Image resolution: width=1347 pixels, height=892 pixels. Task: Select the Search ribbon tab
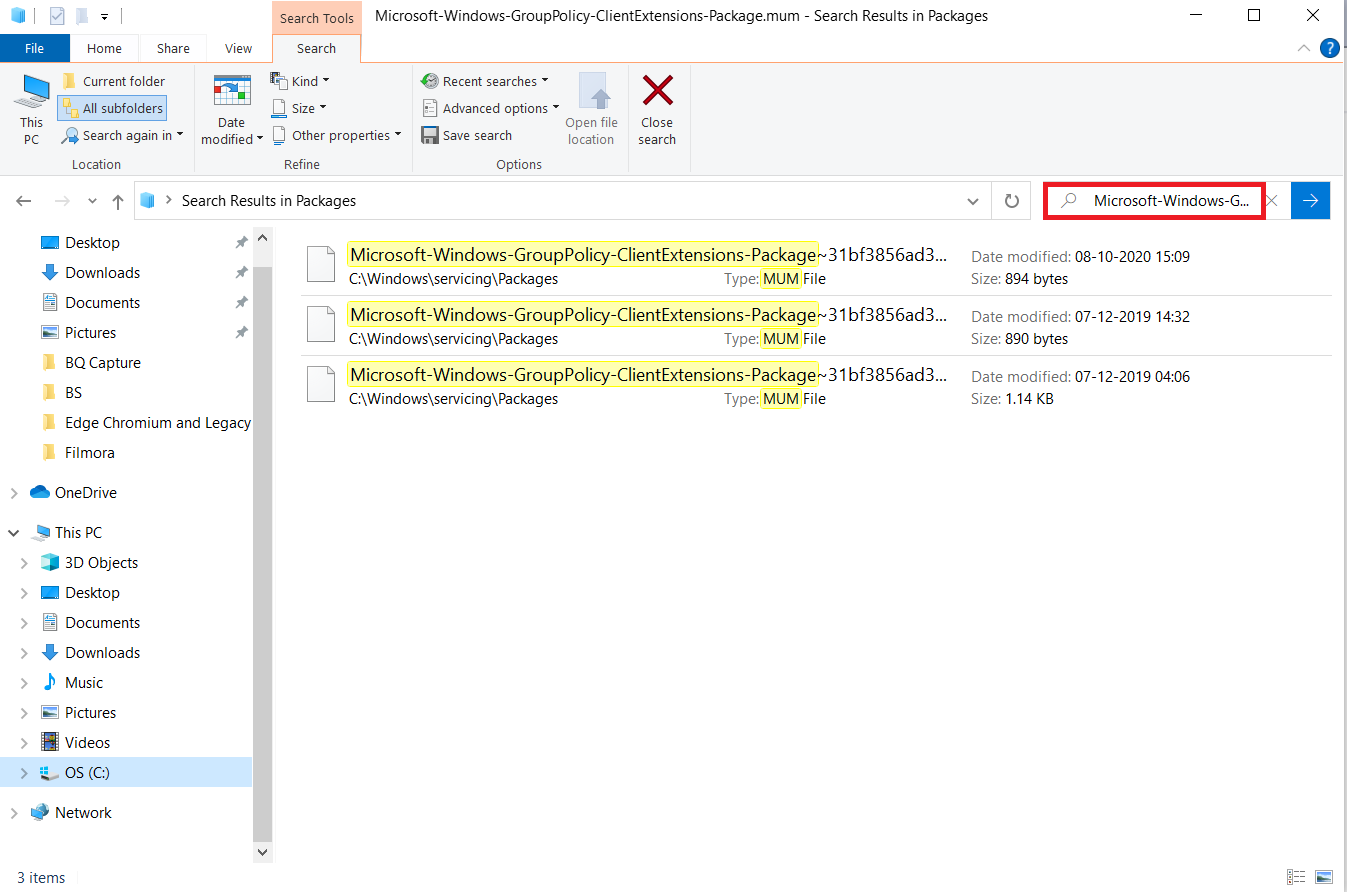point(316,48)
